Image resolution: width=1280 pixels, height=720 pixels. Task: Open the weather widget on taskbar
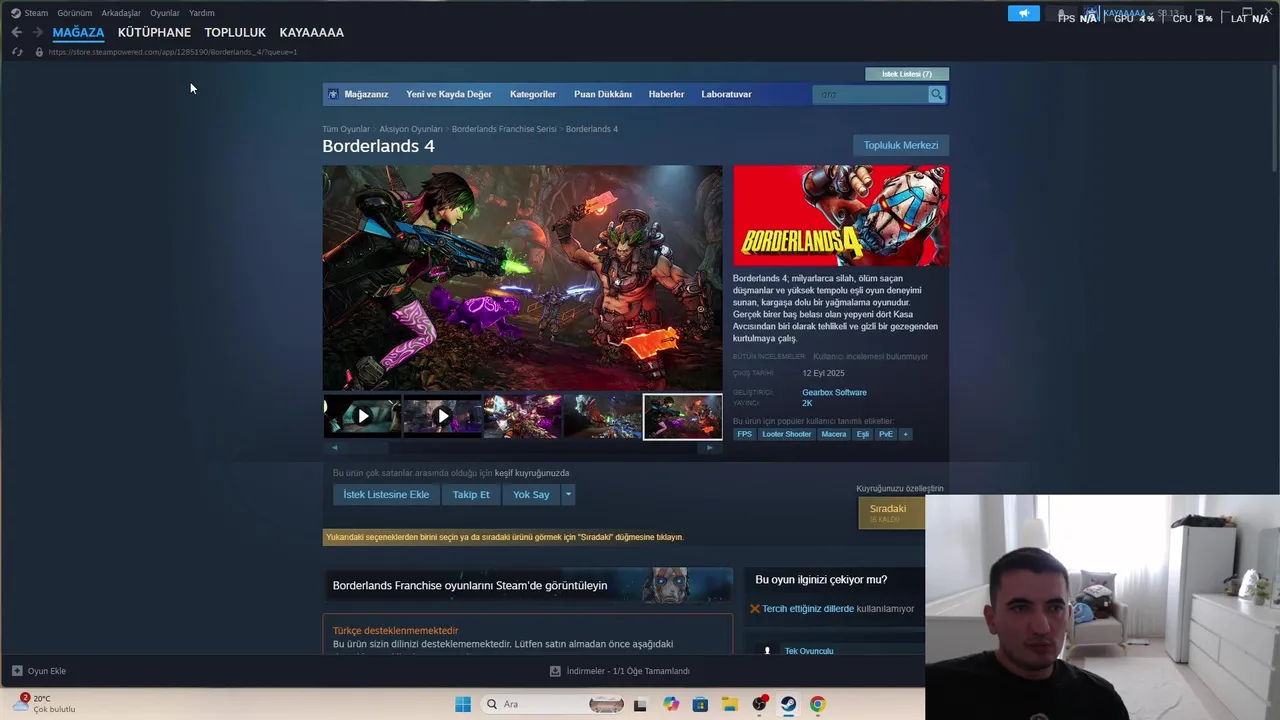(45, 704)
